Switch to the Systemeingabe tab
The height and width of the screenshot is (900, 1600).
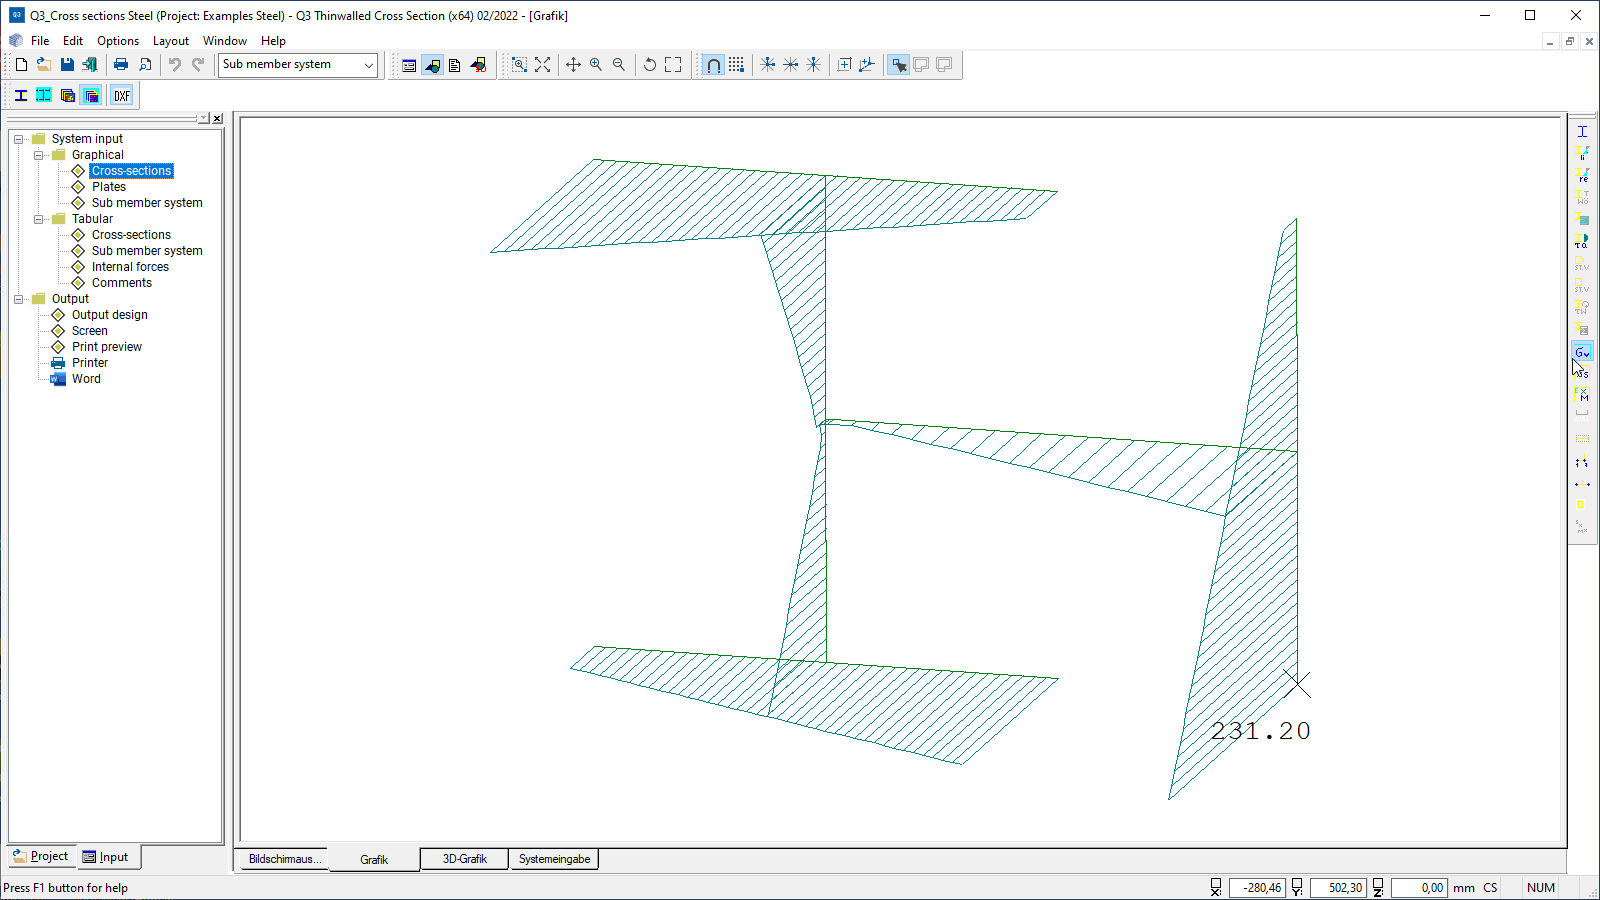554,859
